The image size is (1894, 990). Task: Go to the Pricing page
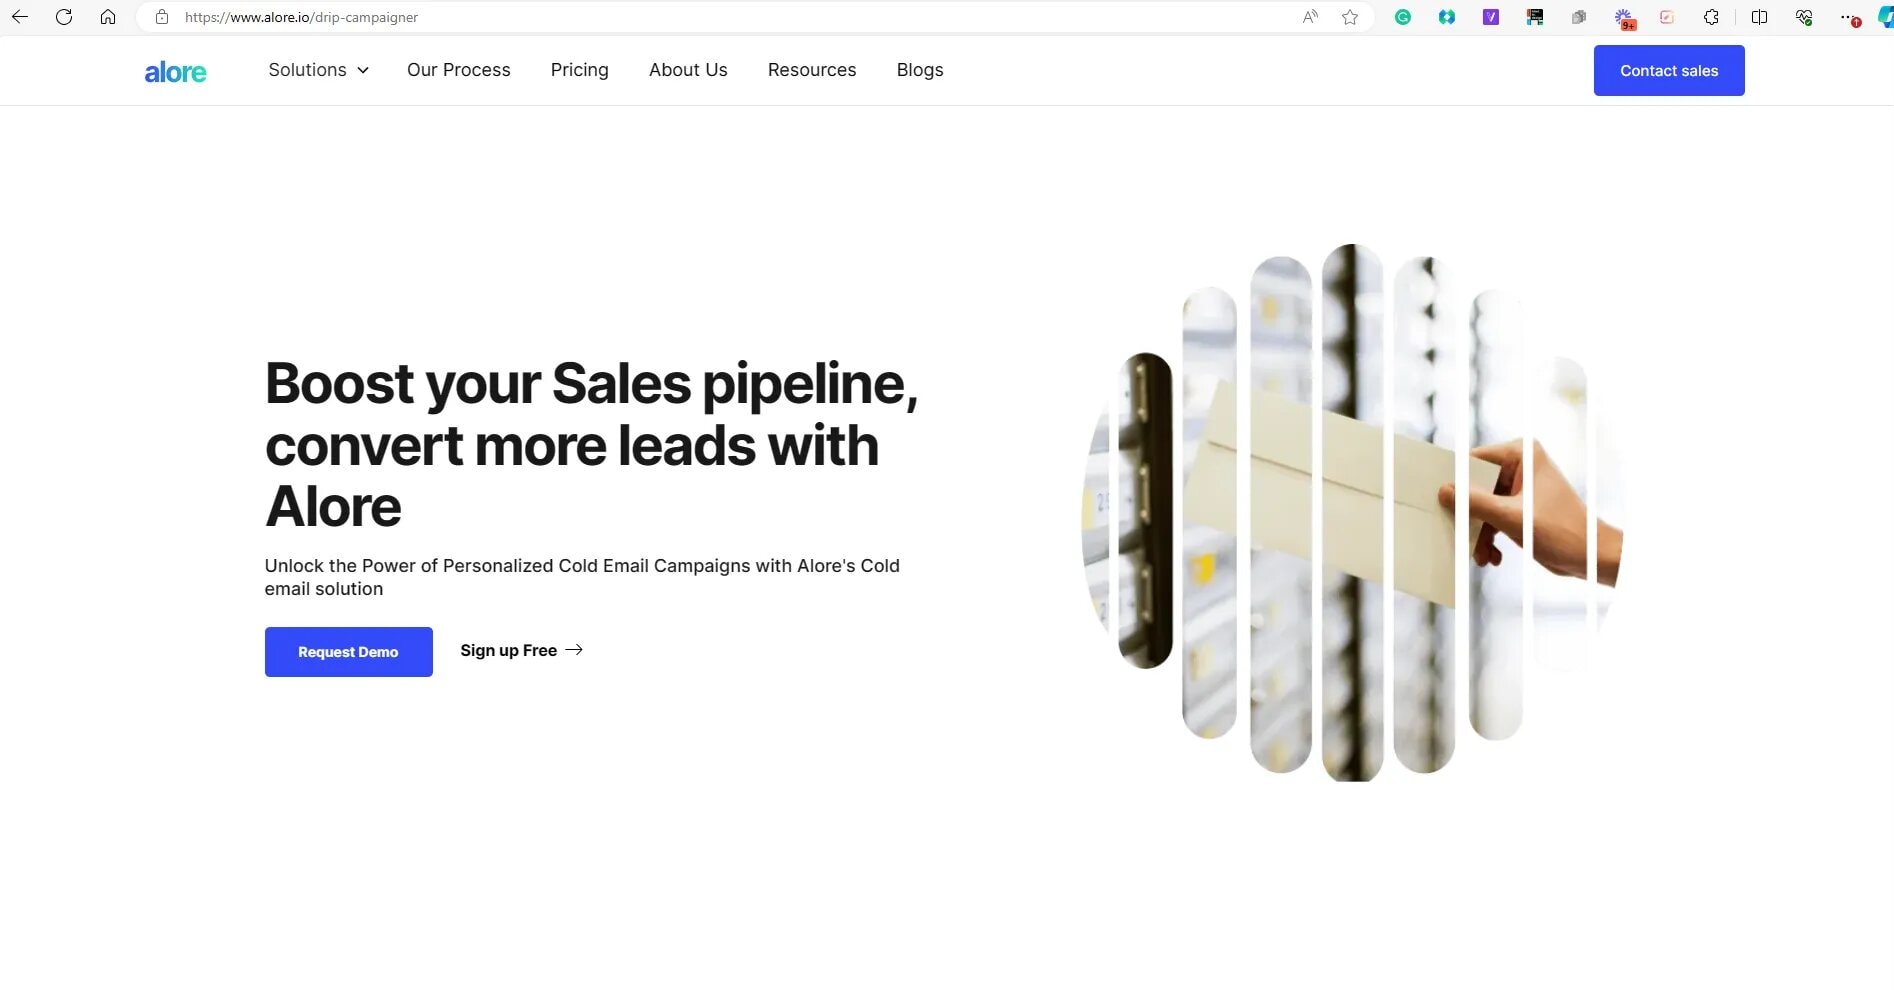(579, 70)
